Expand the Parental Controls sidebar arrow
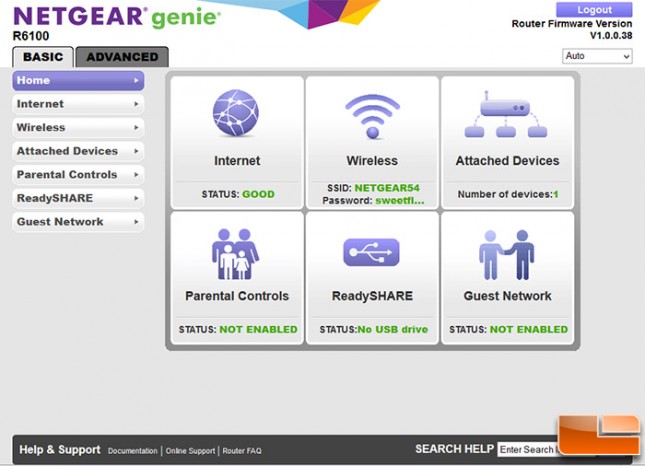 click(136, 175)
